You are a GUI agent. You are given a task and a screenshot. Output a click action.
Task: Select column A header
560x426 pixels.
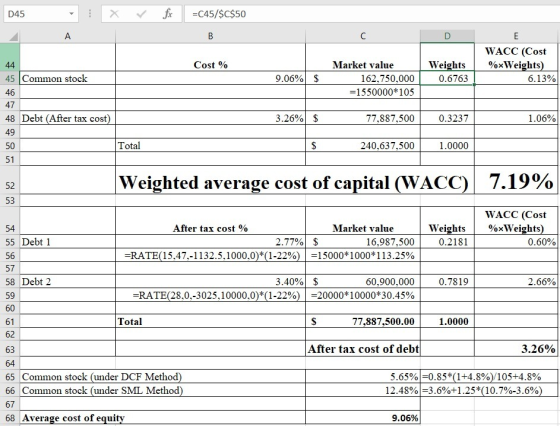(x=68, y=36)
